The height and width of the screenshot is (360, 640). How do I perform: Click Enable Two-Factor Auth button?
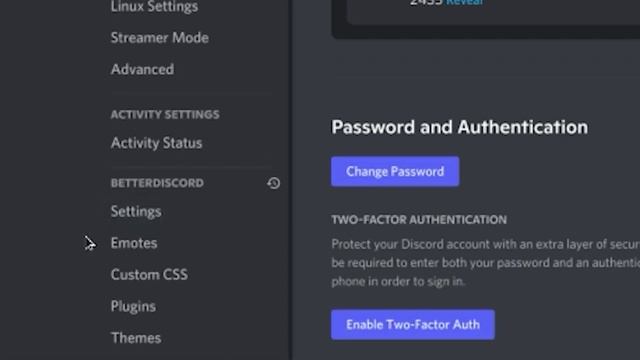tap(413, 324)
